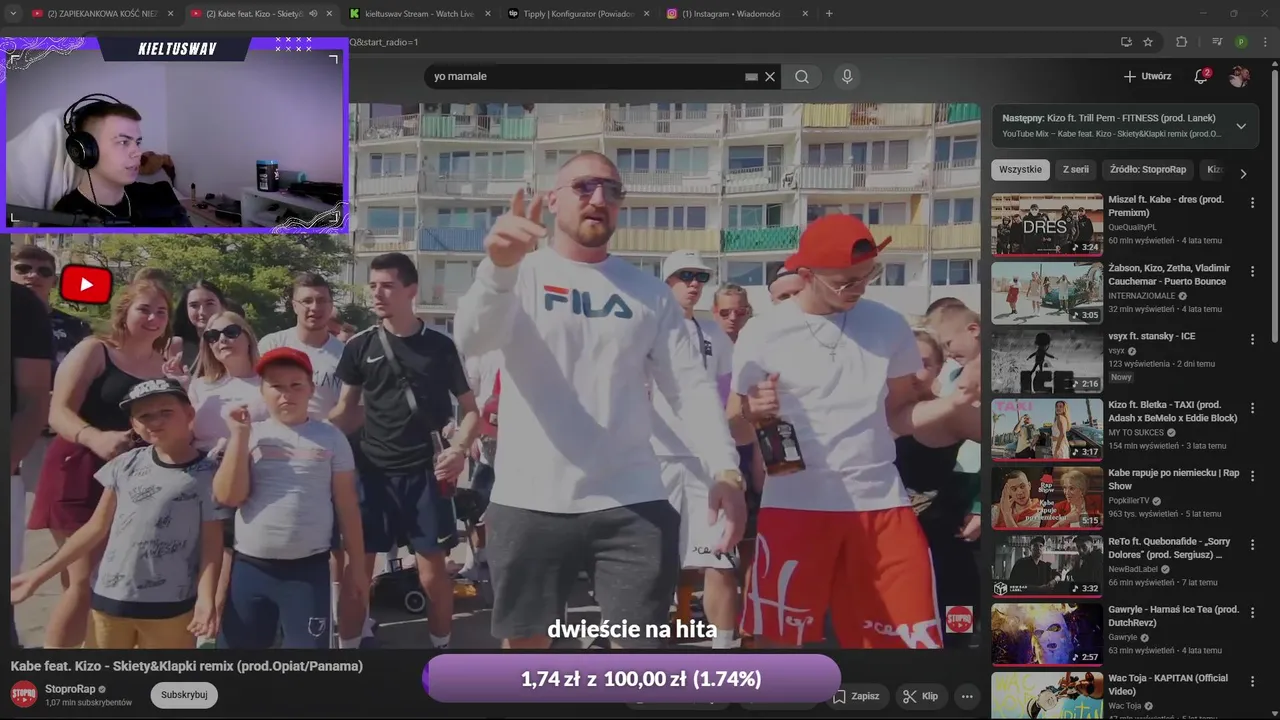Viewport: 1280px width, 720px height.
Task: Open options for Gawryle Harnaś Ice Tea
Action: coord(1252,613)
